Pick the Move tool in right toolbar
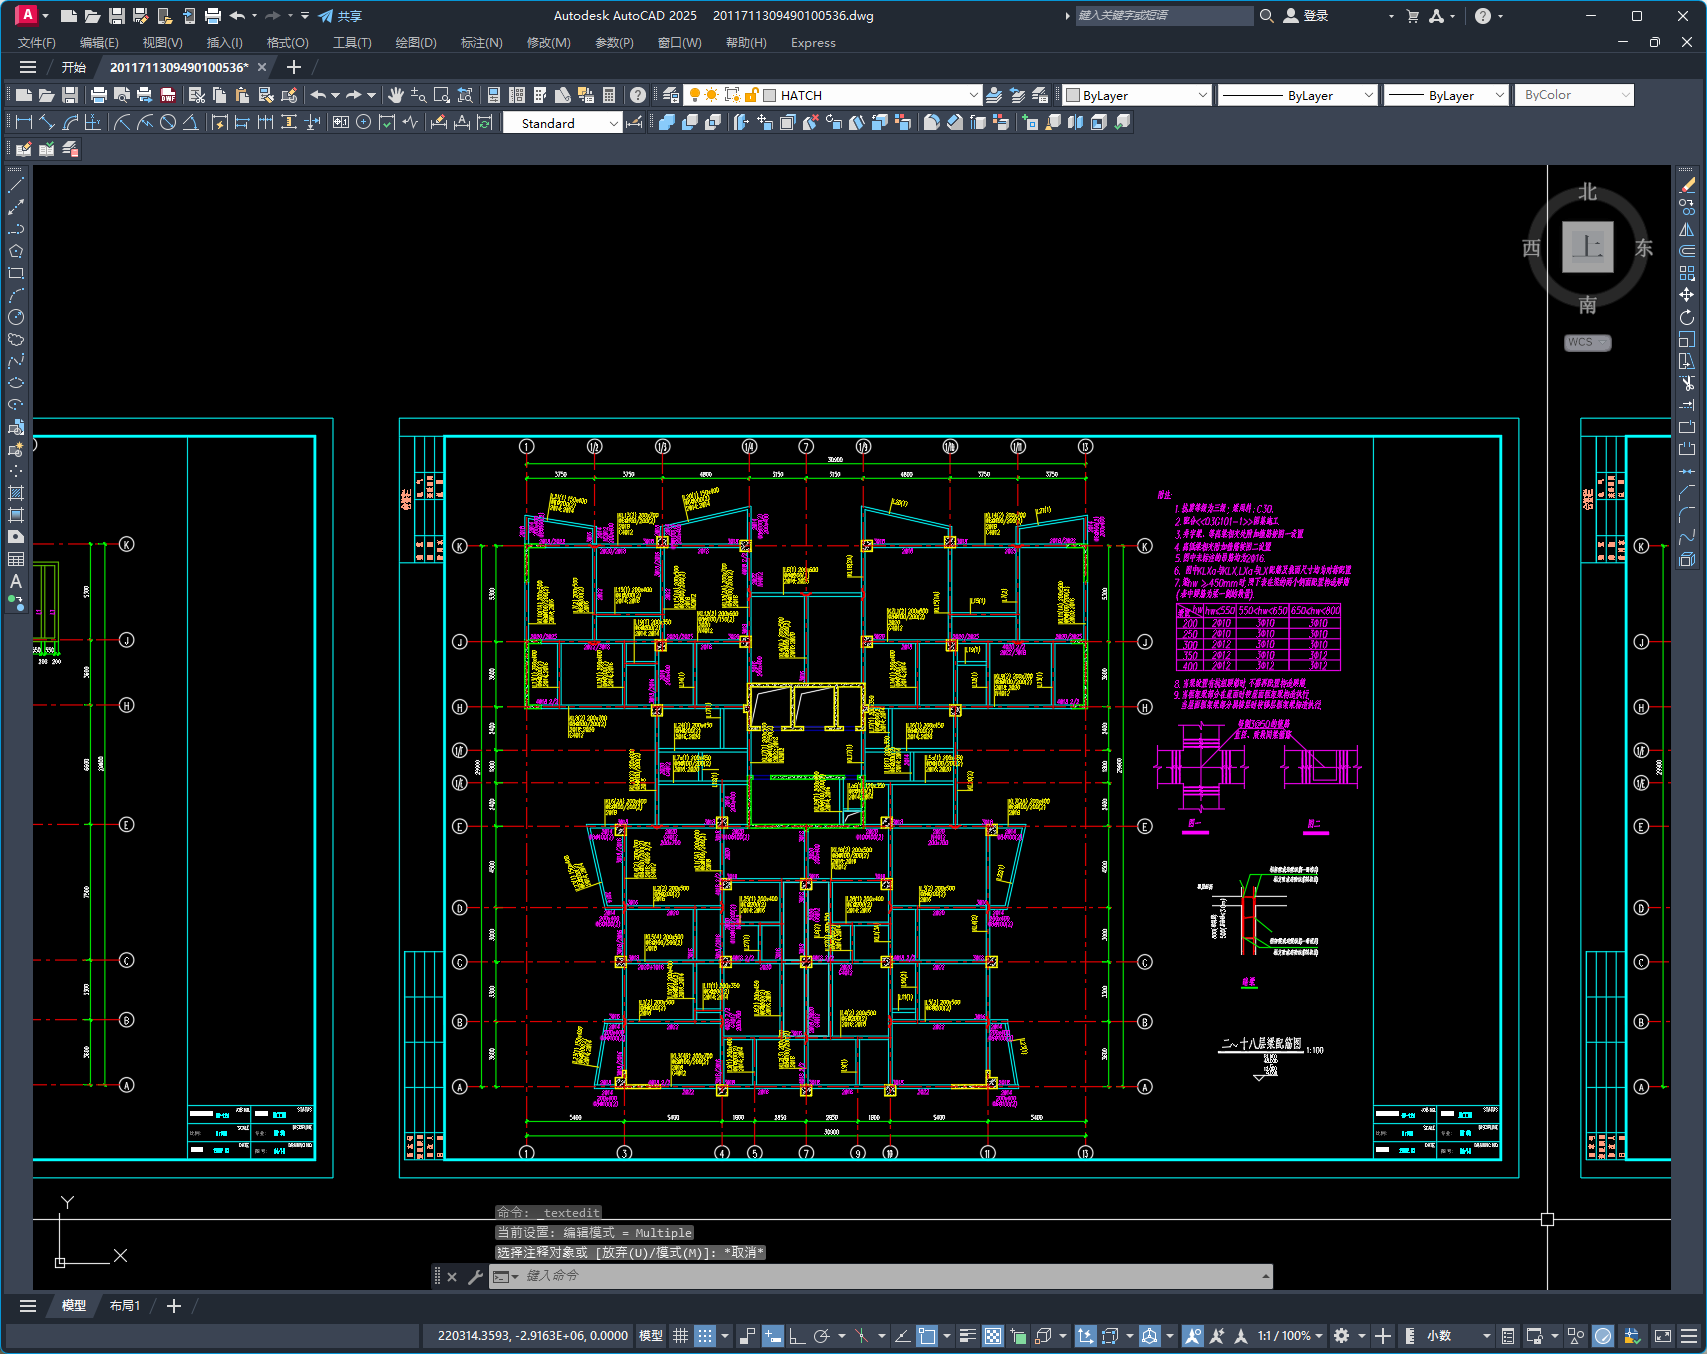The image size is (1707, 1354). [1687, 295]
